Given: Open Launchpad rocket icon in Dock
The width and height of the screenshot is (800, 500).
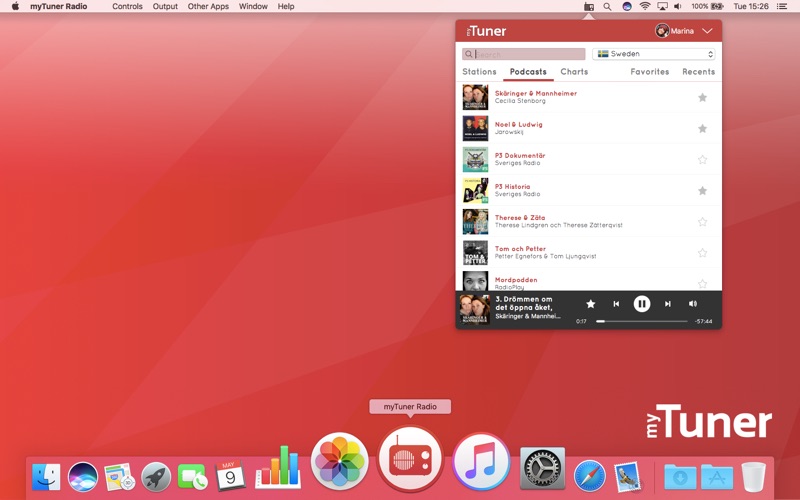Looking at the screenshot, I should 156,478.
